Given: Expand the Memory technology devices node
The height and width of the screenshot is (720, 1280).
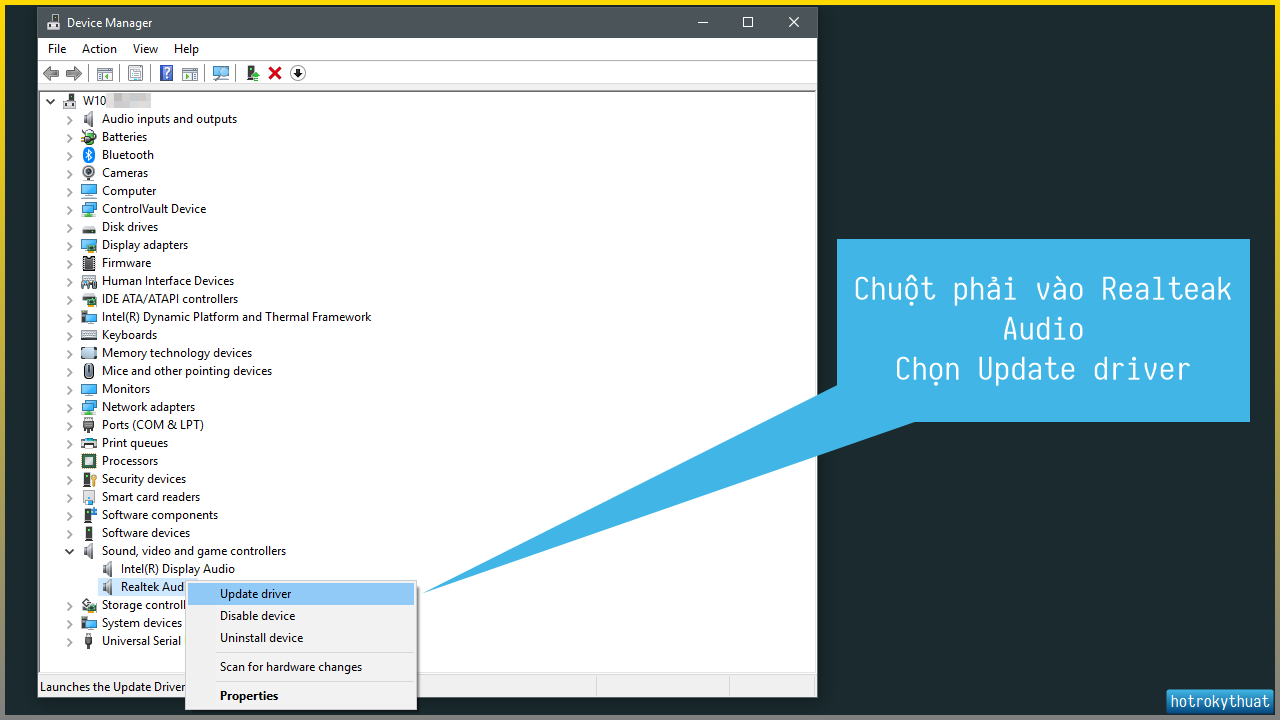Looking at the screenshot, I should pyautogui.click(x=70, y=353).
